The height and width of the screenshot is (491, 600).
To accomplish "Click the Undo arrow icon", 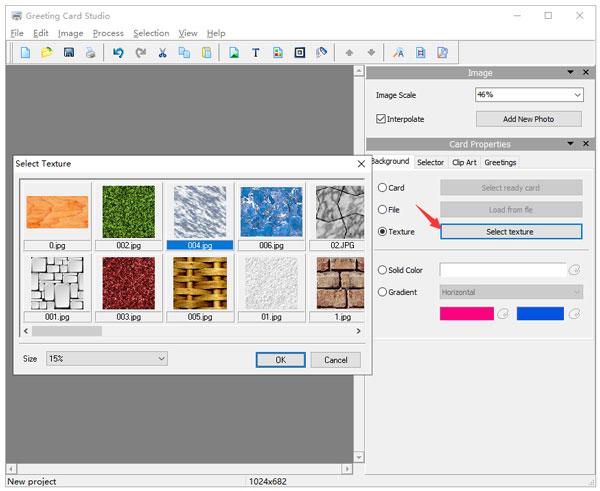I will (118, 53).
